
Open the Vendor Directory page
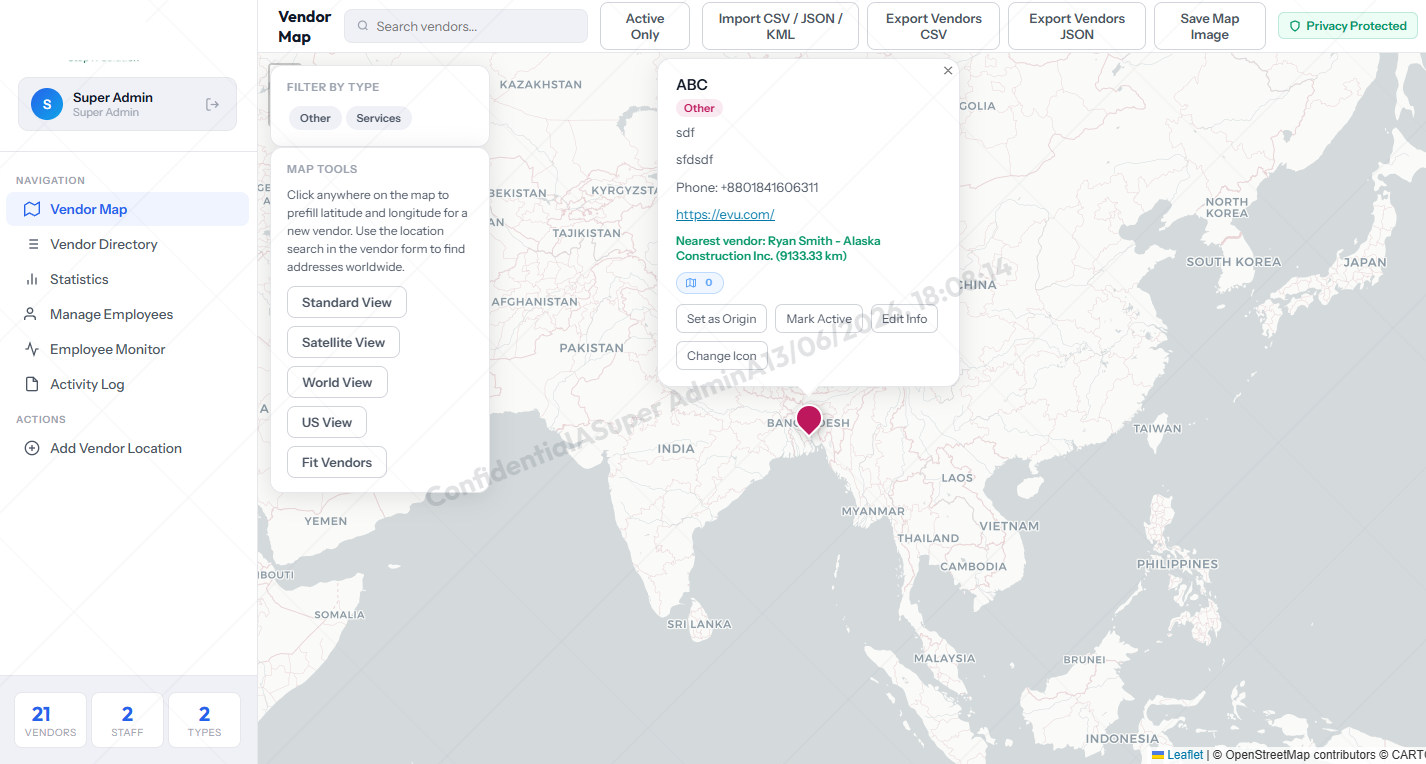[128, 244]
